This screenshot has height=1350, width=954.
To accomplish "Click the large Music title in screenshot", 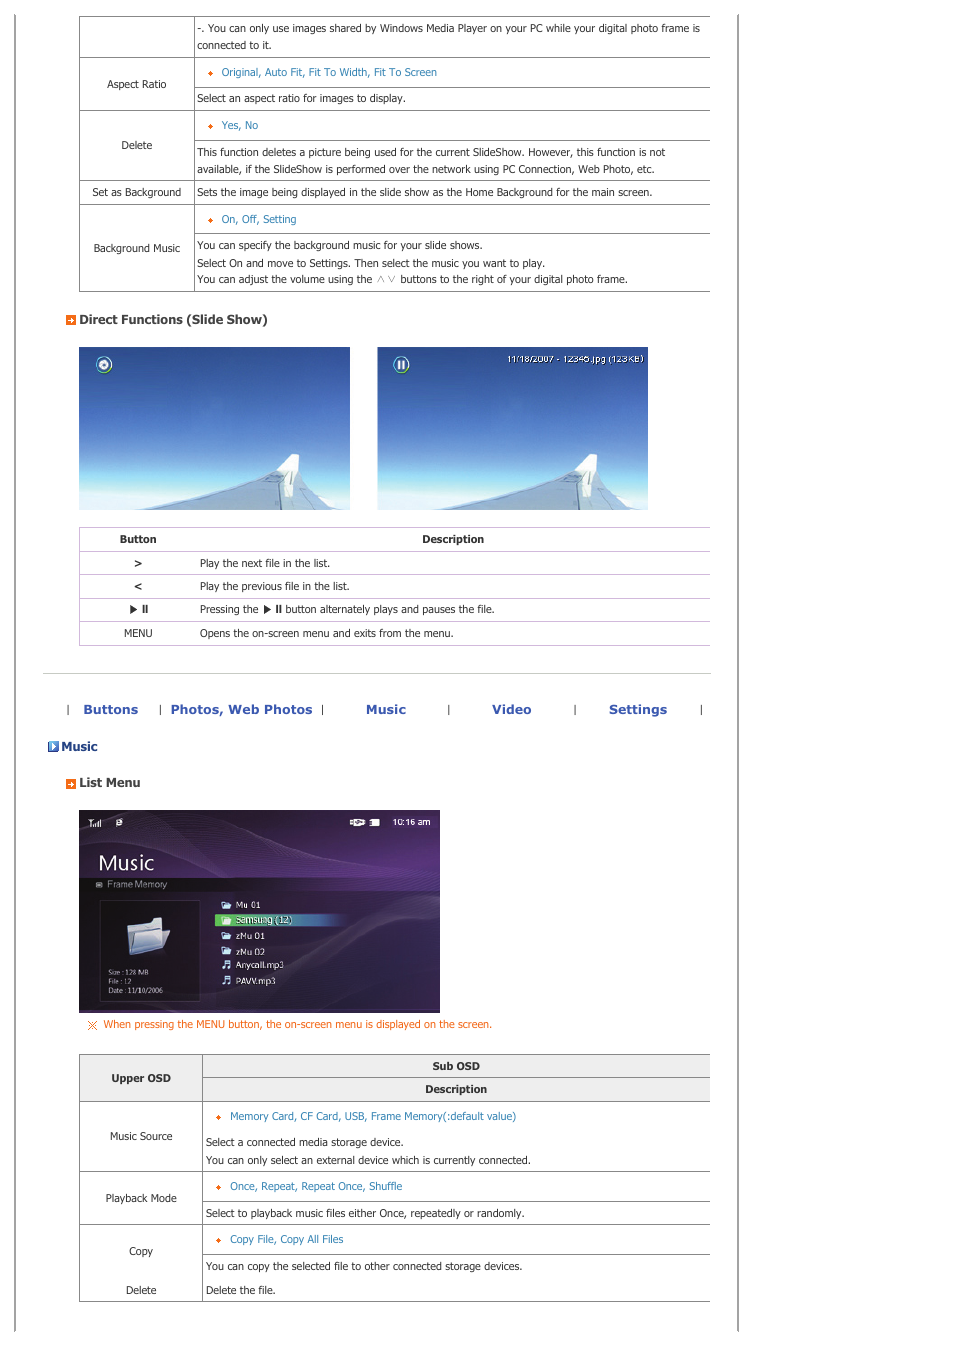I will click(126, 863).
